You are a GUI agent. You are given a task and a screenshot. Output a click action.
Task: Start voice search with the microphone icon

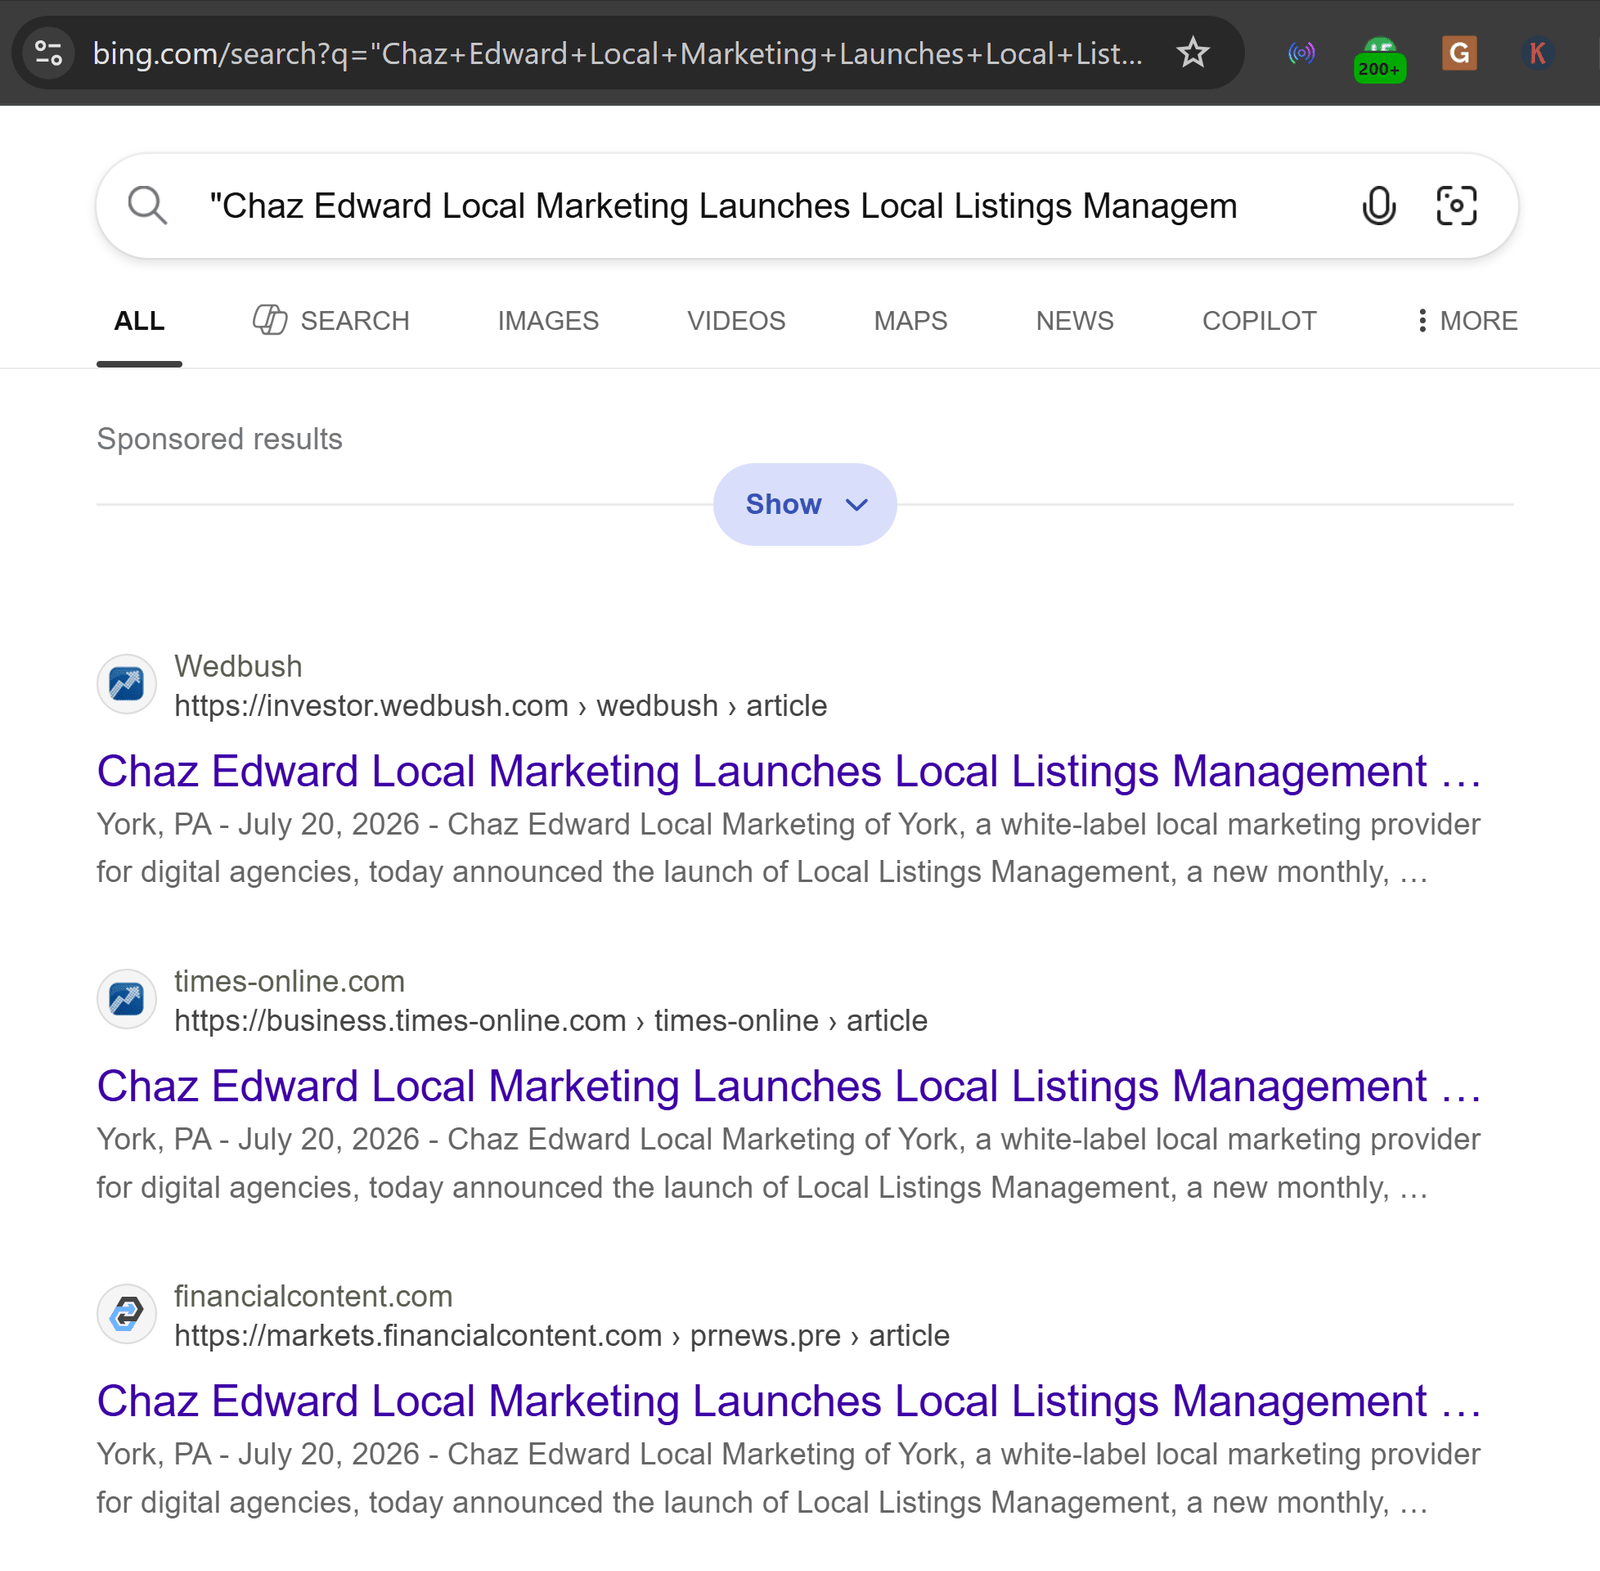1379,206
